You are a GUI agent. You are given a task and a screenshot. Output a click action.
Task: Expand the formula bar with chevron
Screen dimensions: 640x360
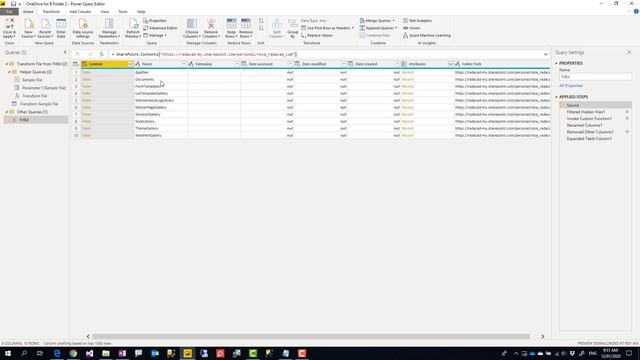point(546,54)
